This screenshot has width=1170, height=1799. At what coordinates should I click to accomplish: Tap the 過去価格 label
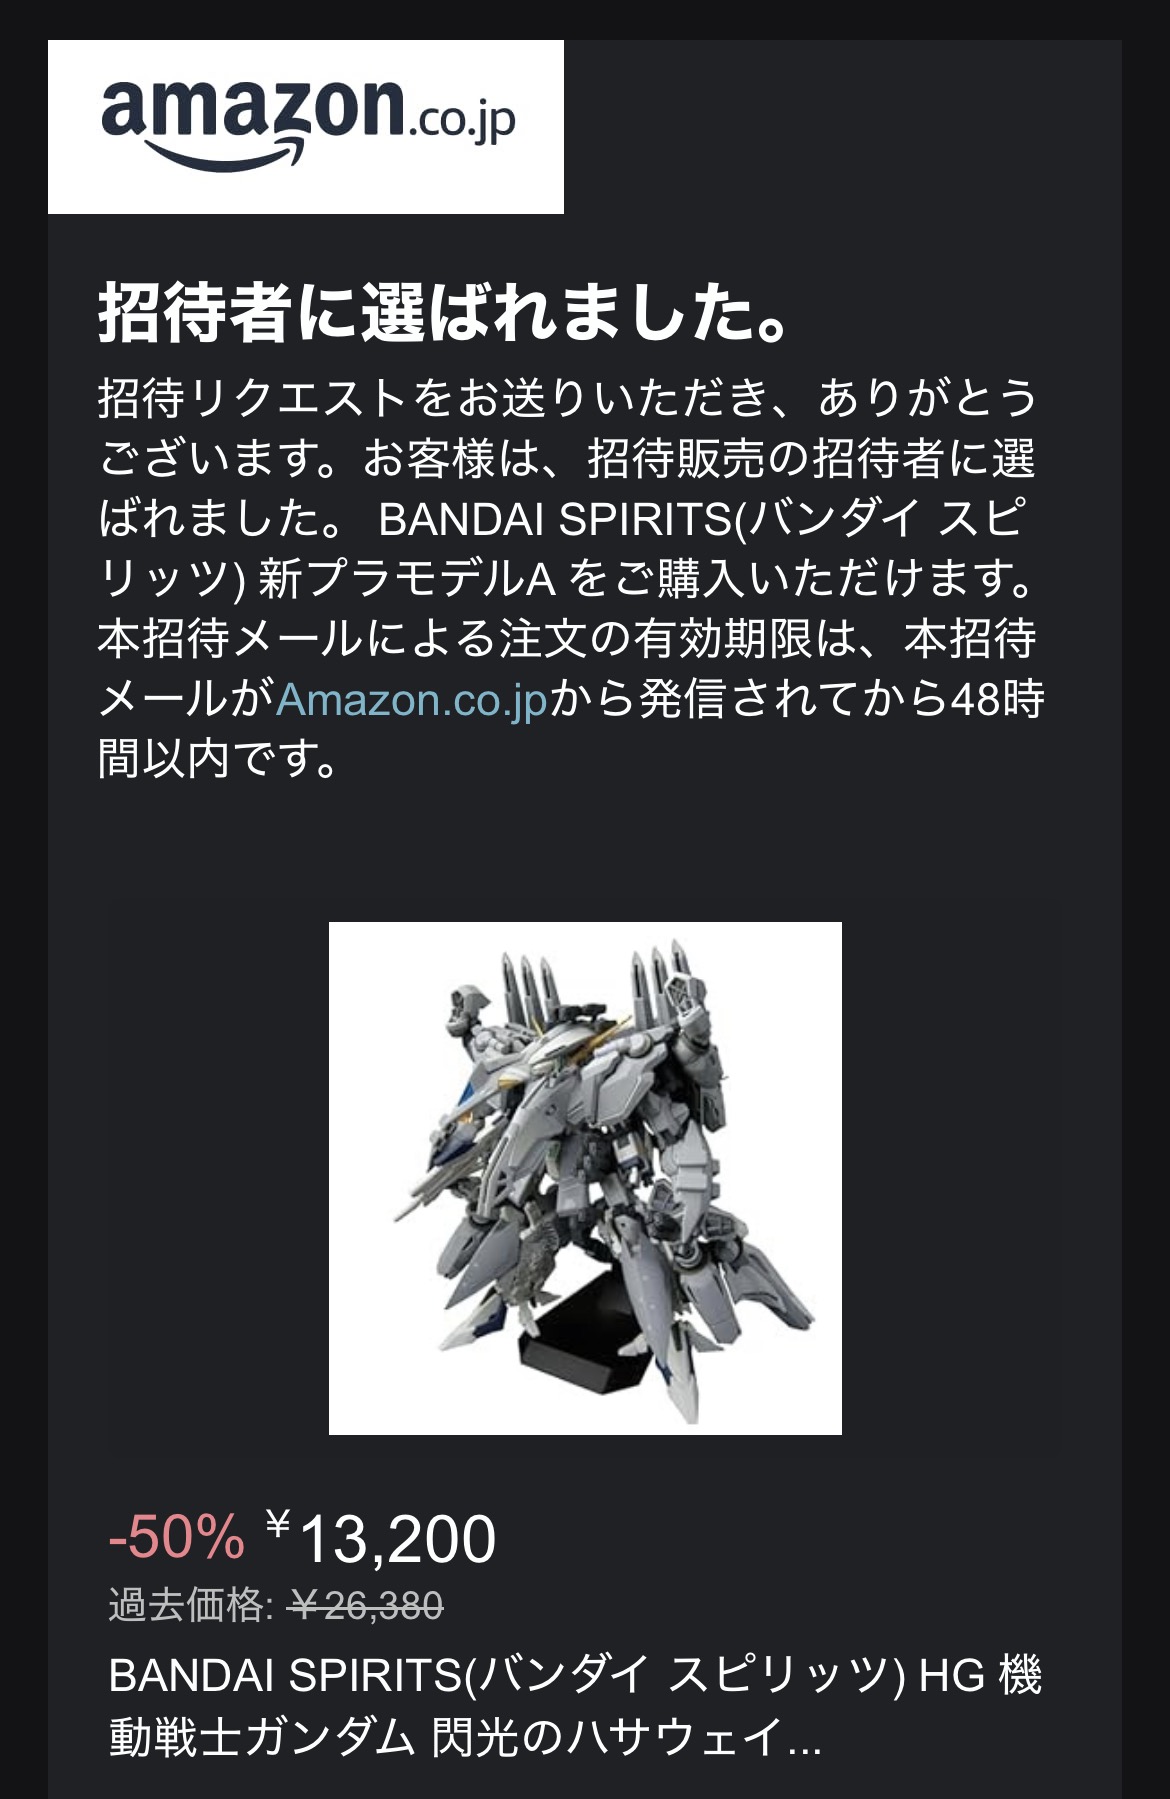(x=190, y=1606)
